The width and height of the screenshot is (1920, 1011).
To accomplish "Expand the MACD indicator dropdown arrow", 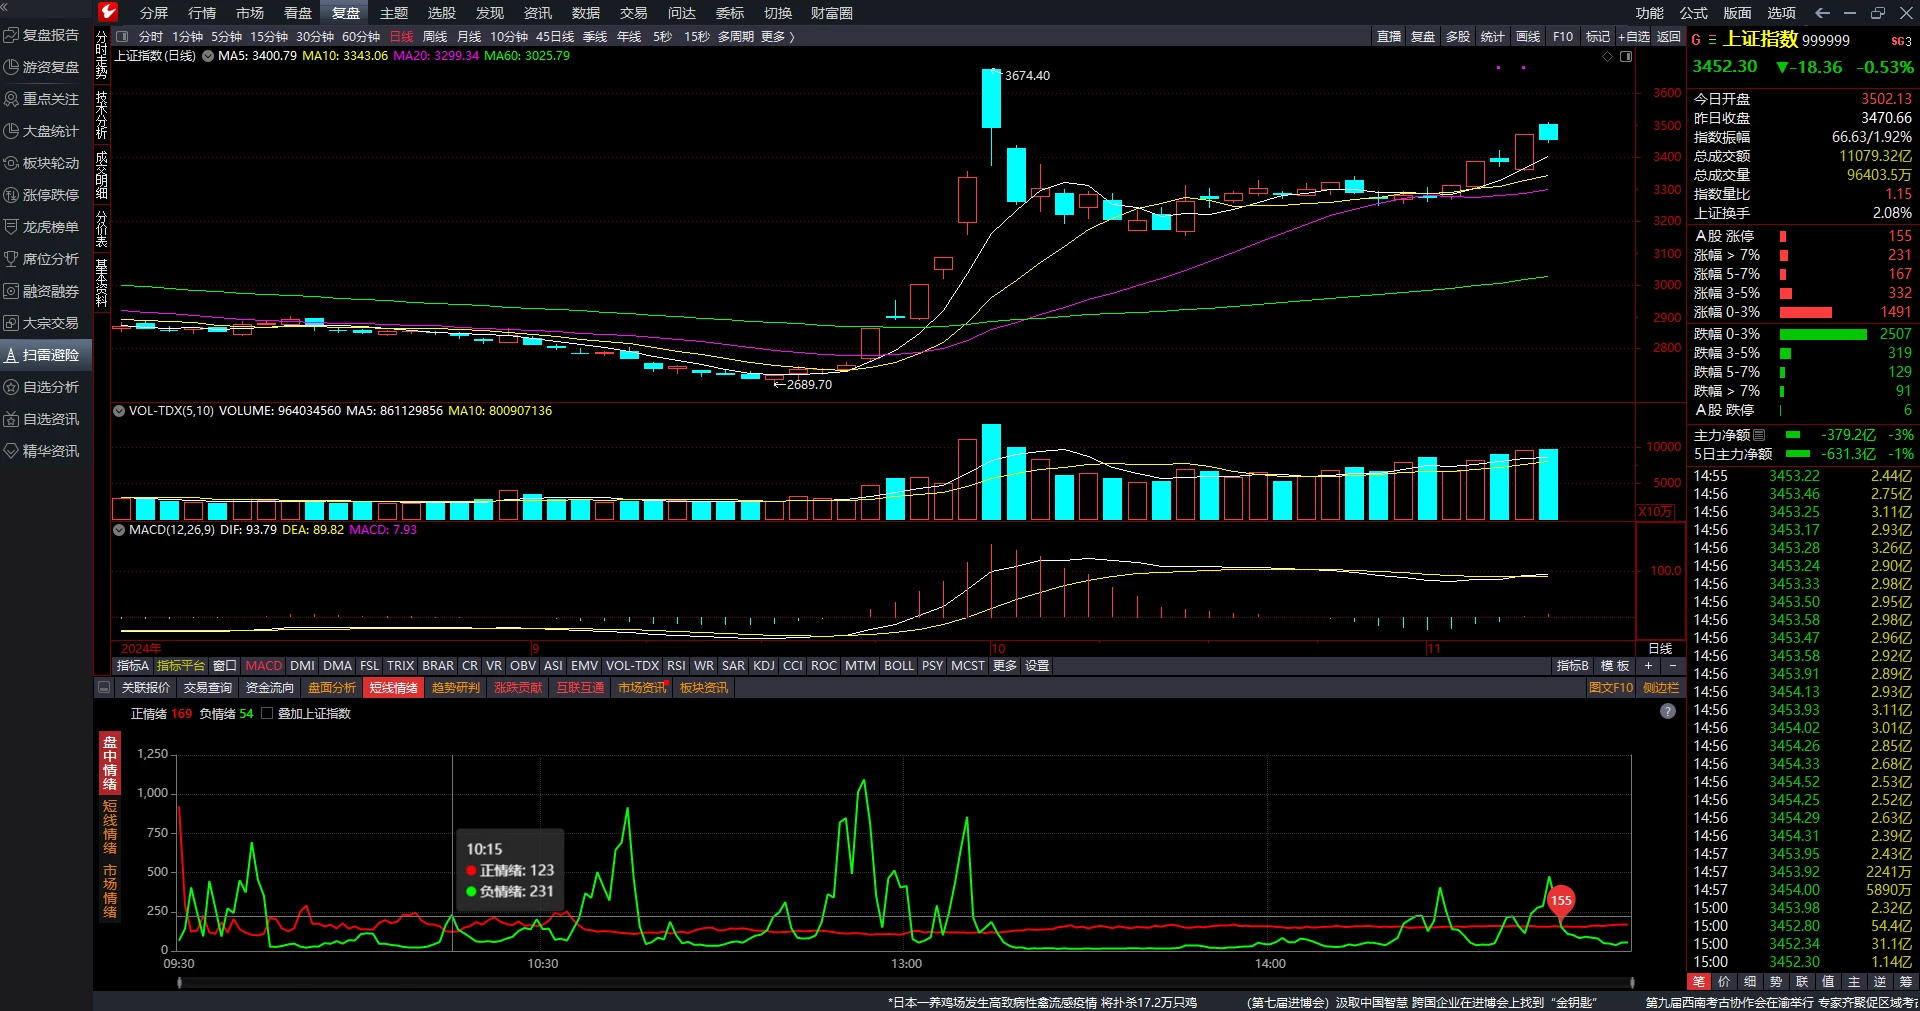I will tap(119, 530).
